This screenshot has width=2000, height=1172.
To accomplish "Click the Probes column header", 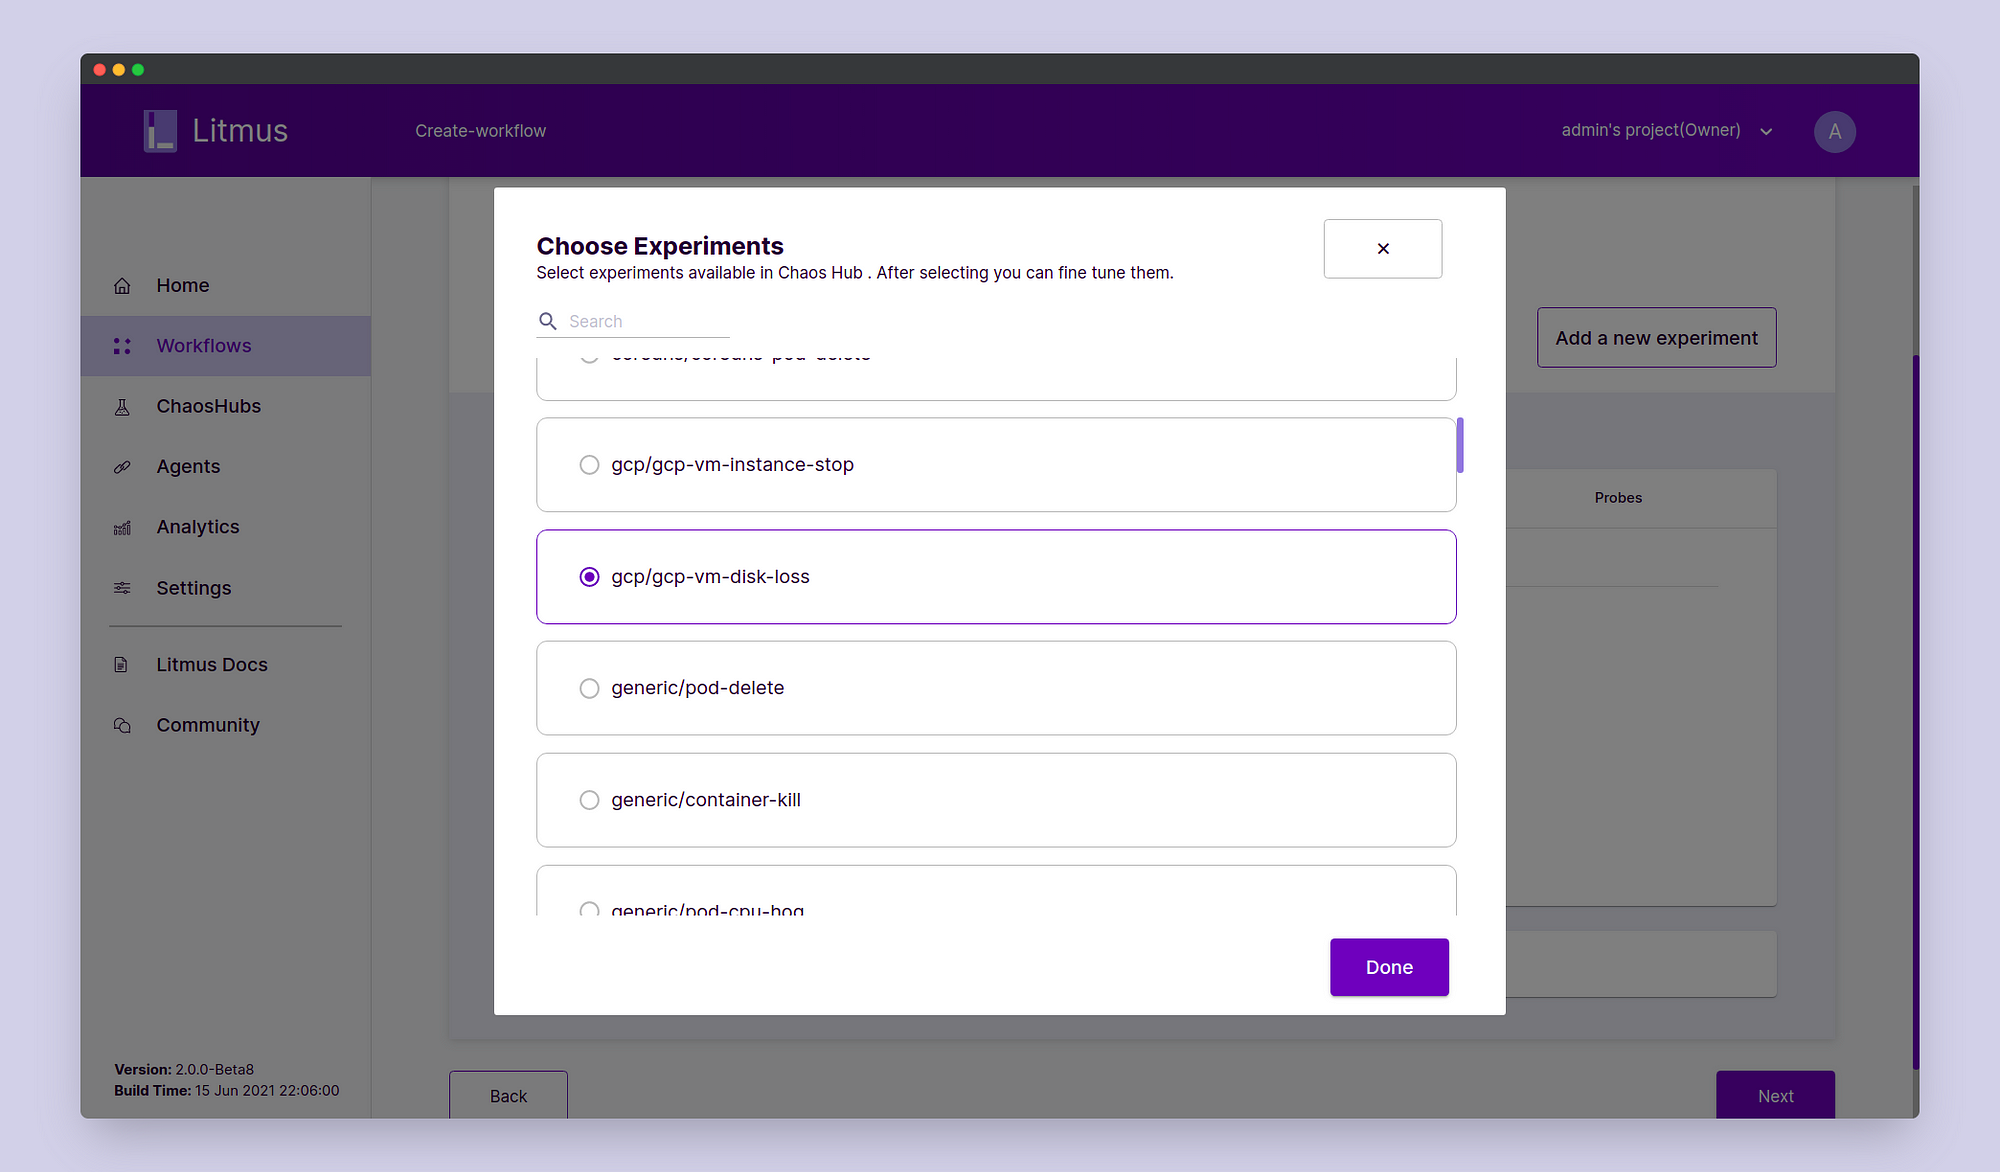I will (x=1618, y=498).
